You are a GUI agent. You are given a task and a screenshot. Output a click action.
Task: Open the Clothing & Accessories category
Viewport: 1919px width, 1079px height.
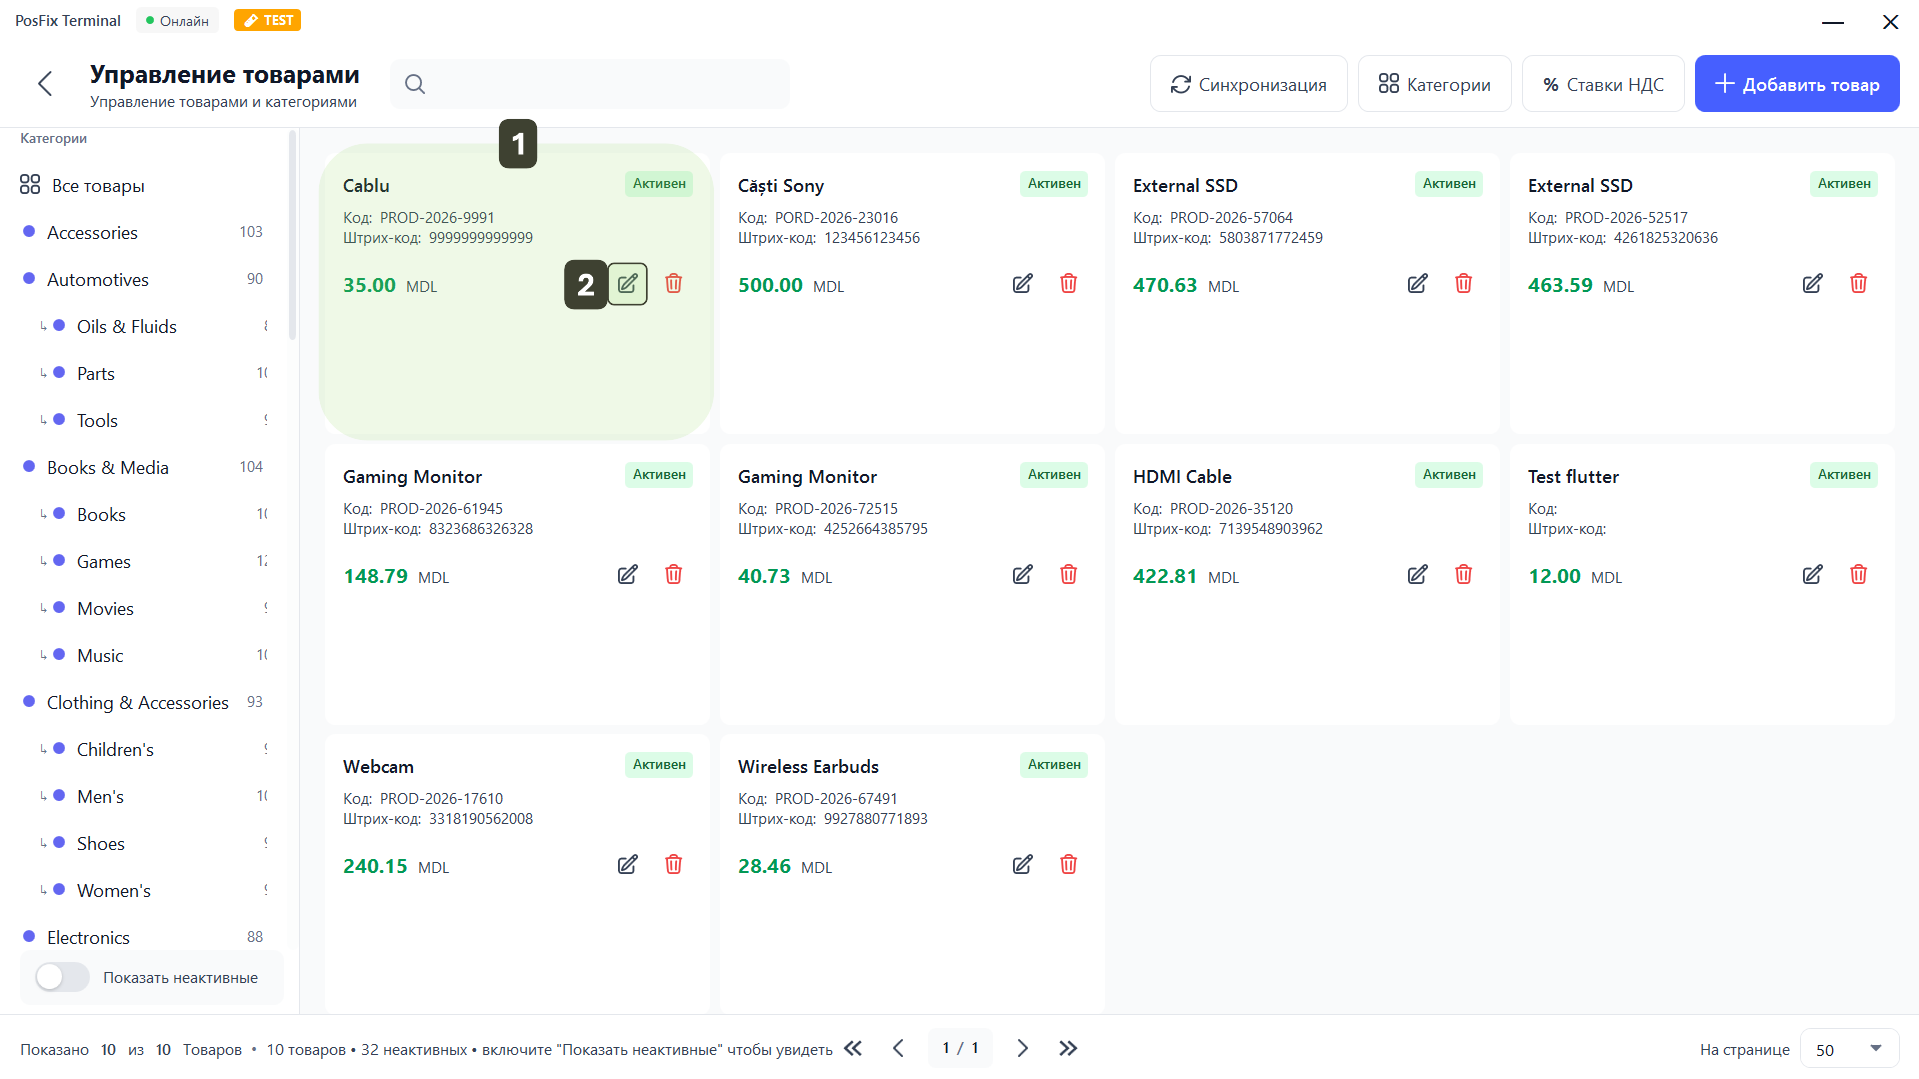pos(138,703)
